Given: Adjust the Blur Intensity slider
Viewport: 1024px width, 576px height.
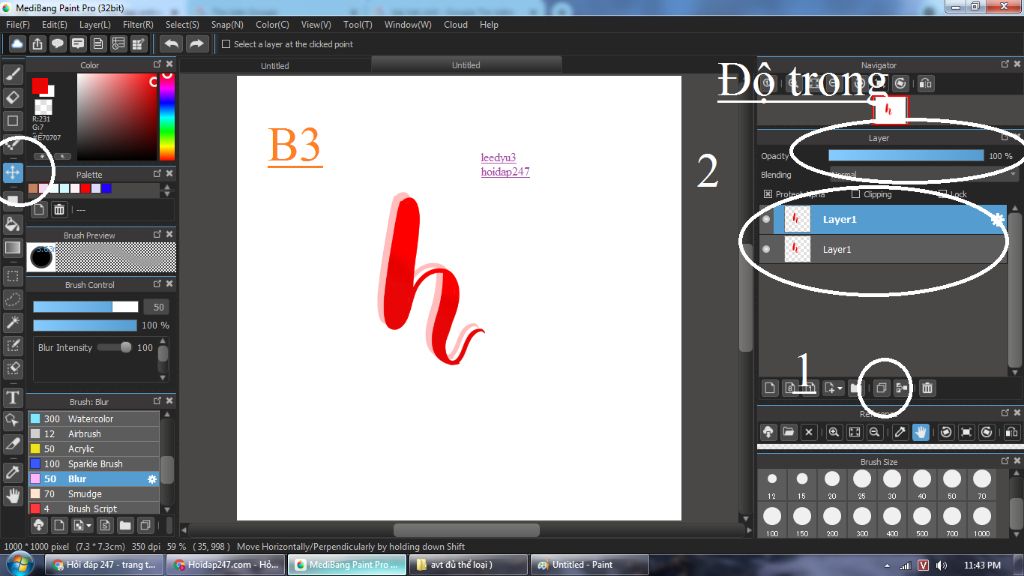Looking at the screenshot, I should click(114, 347).
